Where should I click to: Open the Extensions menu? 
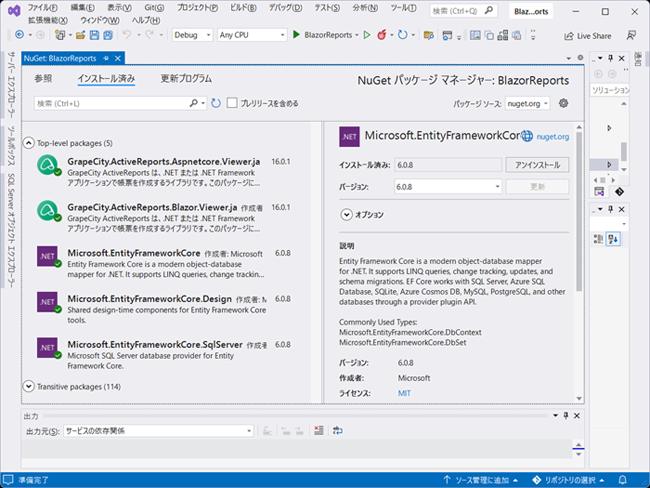point(48,20)
